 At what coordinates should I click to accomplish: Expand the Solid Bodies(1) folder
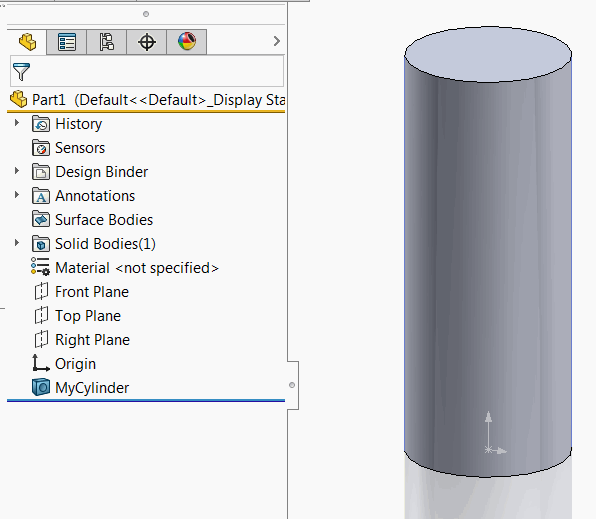tap(17, 243)
